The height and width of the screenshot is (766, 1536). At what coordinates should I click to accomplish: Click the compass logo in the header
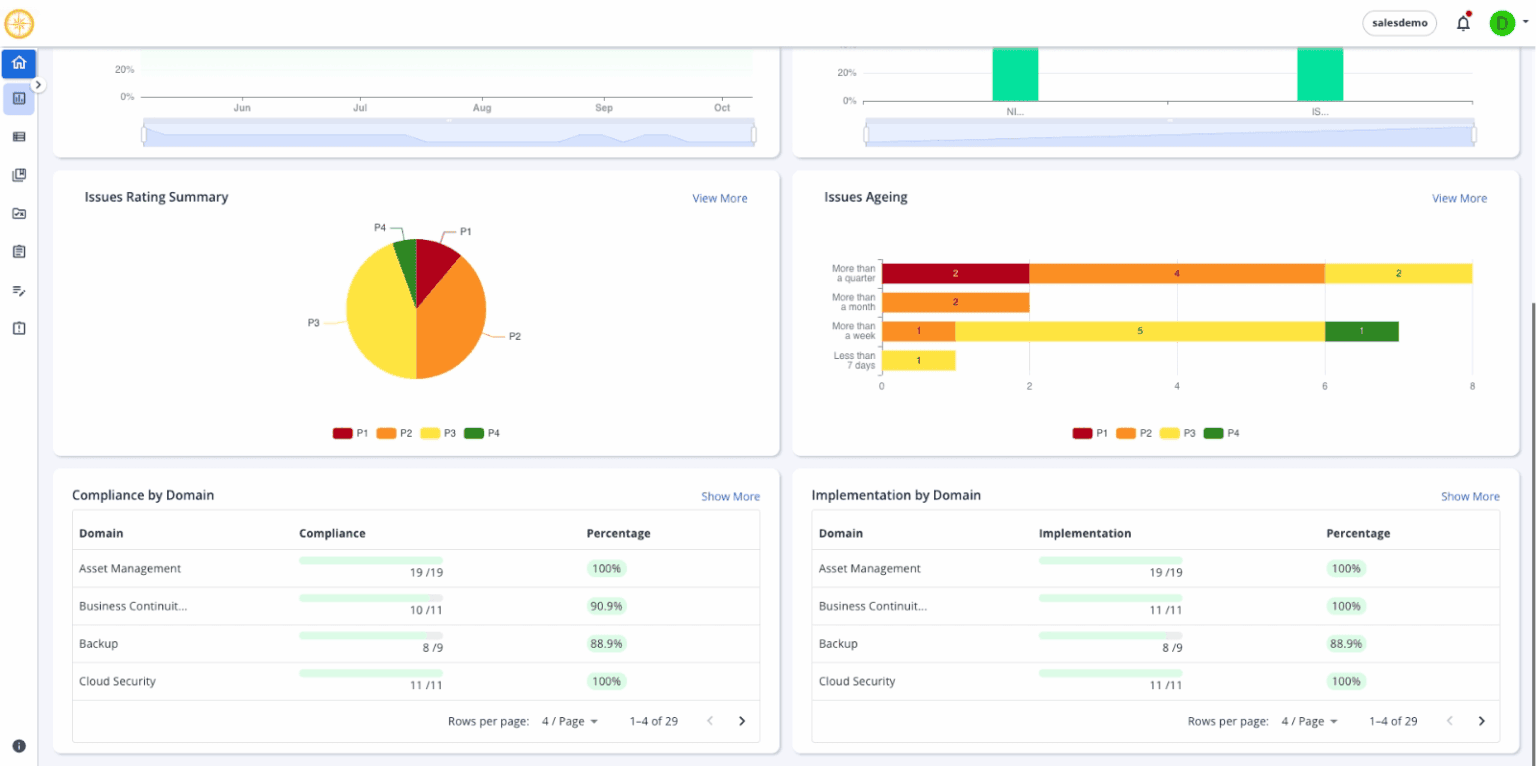coord(19,23)
